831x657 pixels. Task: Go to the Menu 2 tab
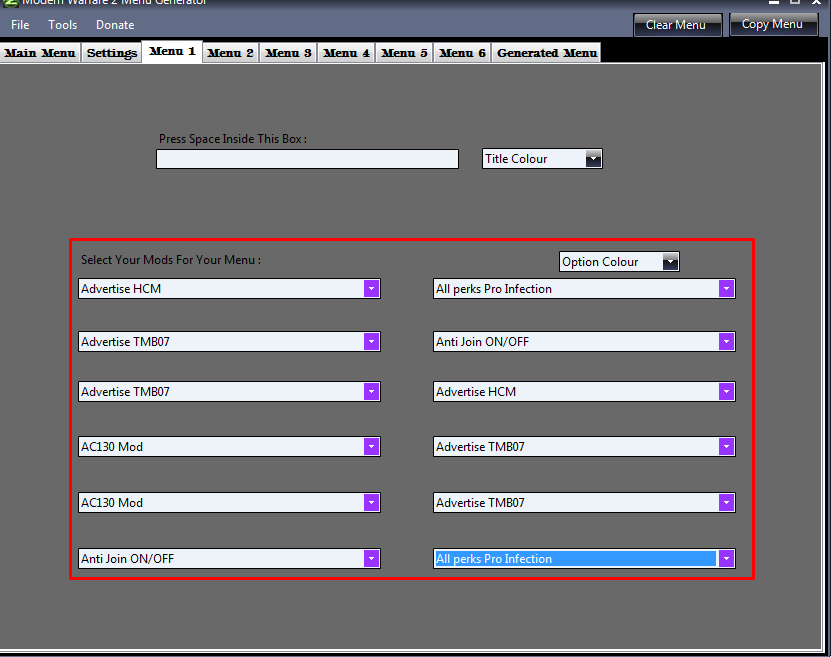(231, 53)
